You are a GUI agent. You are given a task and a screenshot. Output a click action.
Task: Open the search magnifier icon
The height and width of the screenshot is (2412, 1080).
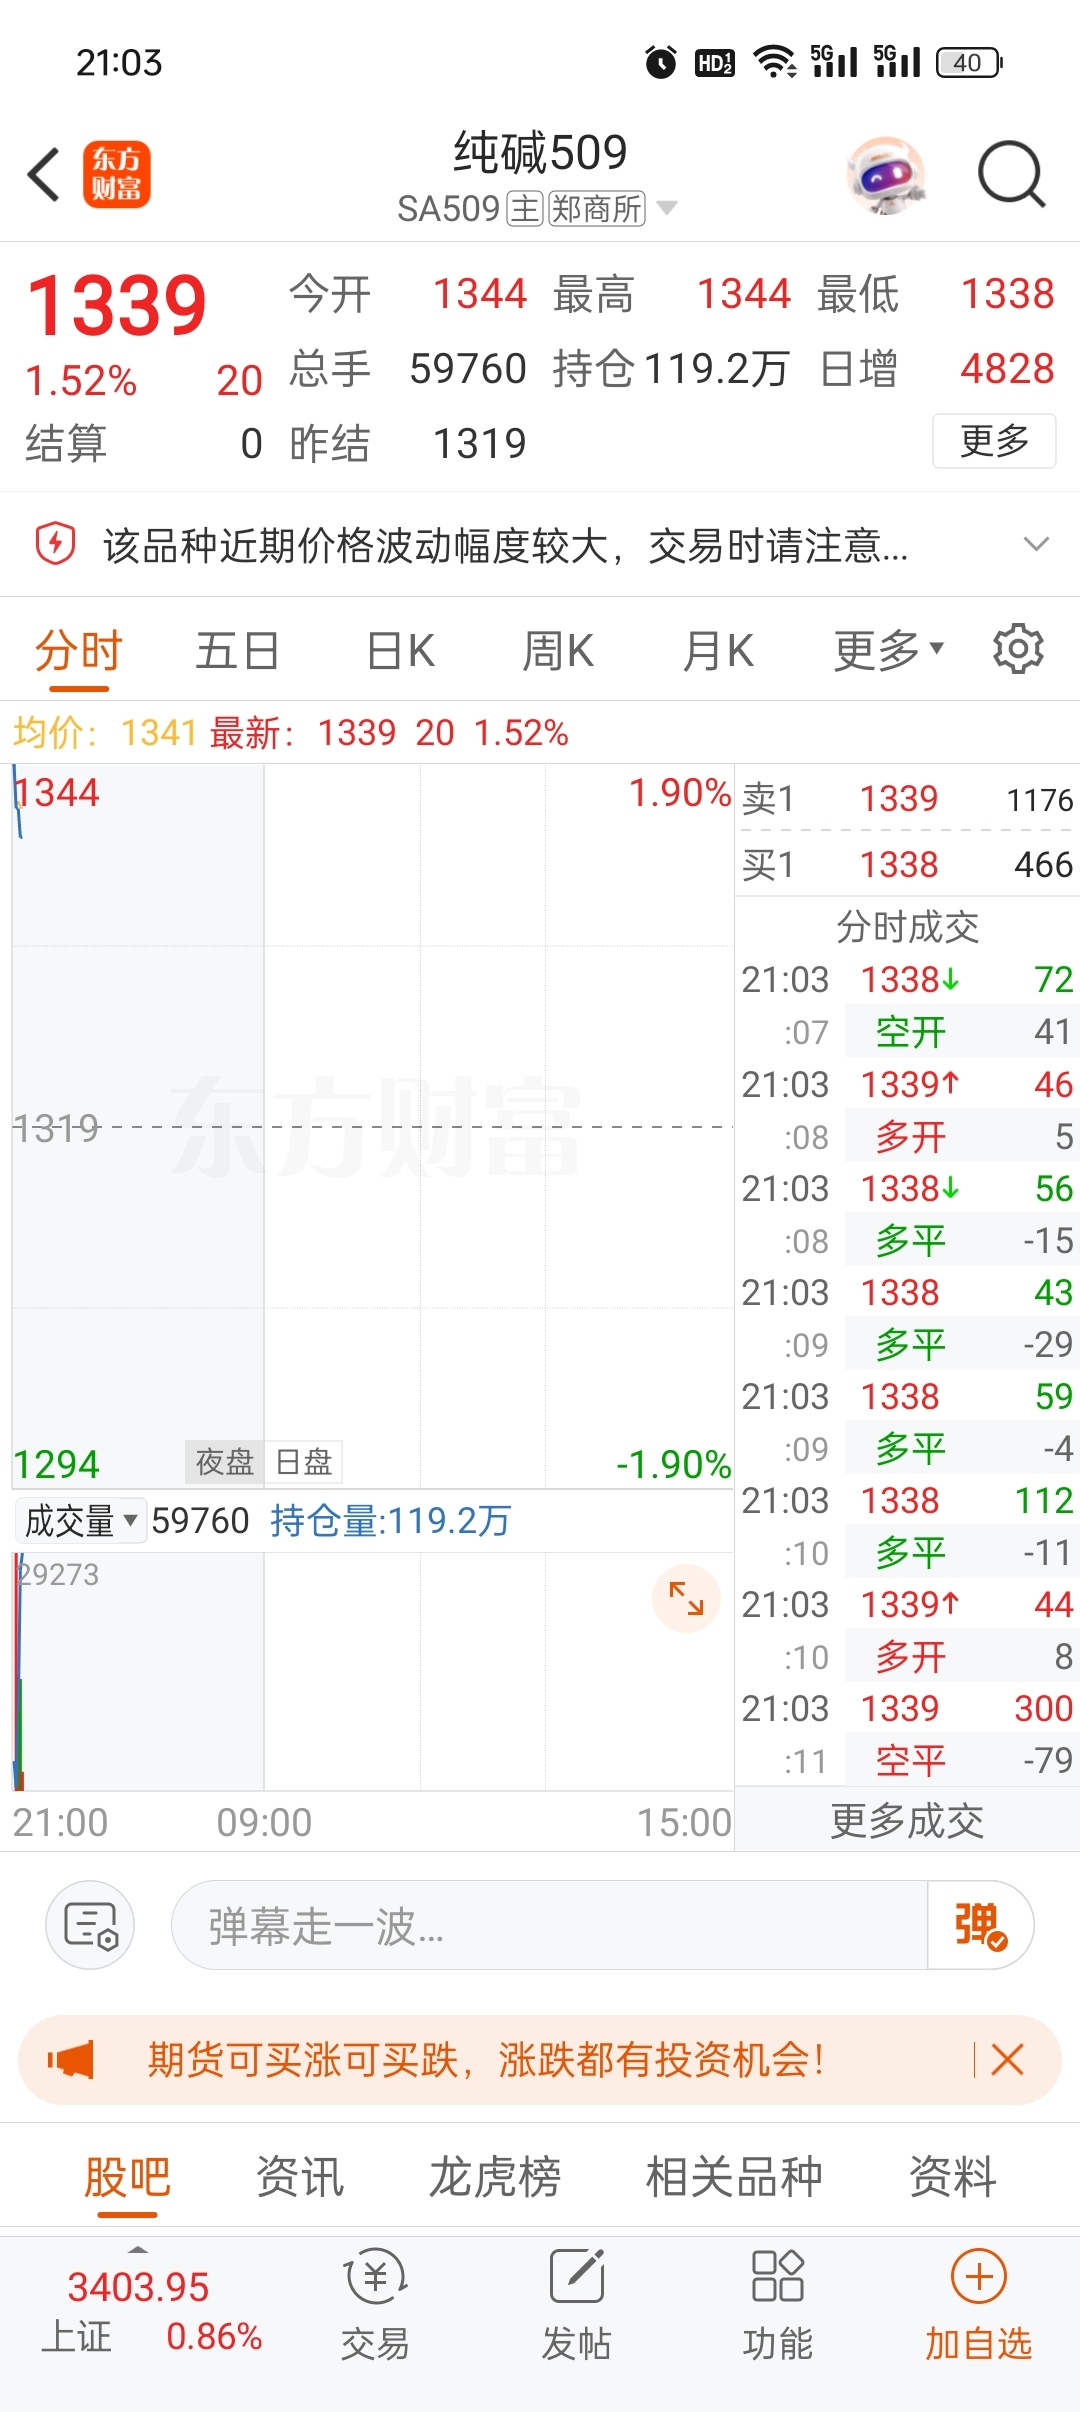(x=1011, y=174)
